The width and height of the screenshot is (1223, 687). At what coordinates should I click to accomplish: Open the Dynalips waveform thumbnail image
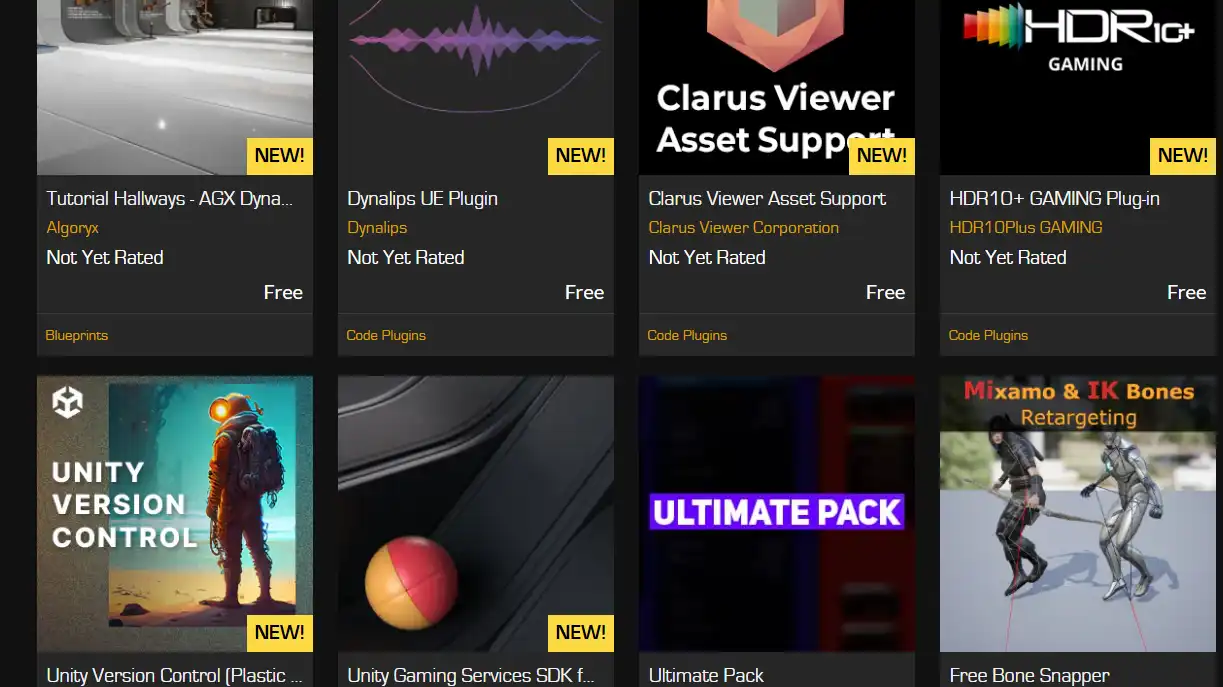pos(476,87)
